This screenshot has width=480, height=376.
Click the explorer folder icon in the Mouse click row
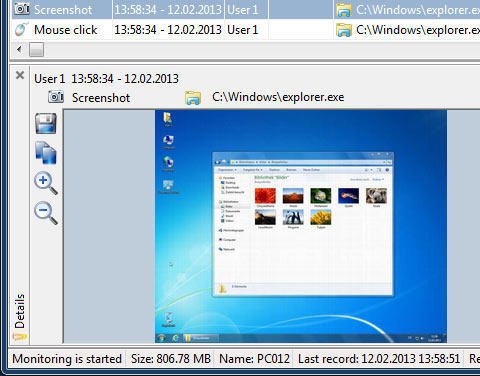(x=344, y=30)
